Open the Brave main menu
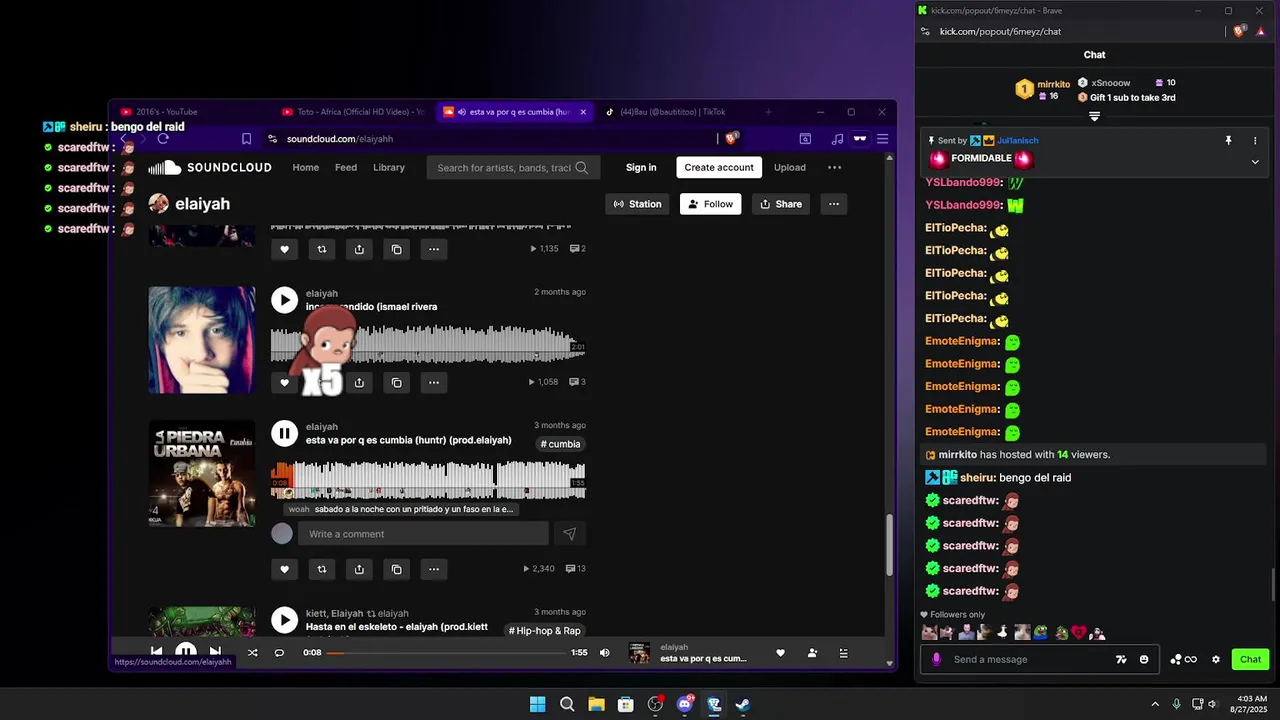Image resolution: width=1280 pixels, height=720 pixels. 882,139
